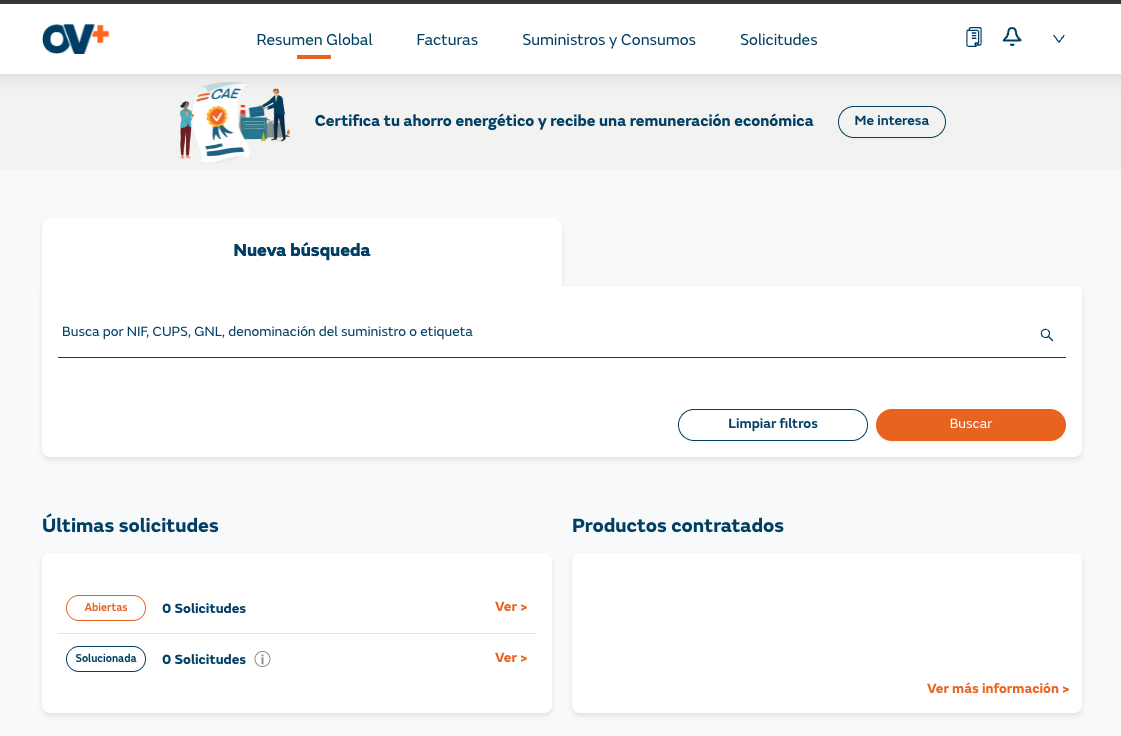Viewport: 1121px width, 736px height.
Task: Click Ver link for Abiertas solicitudes
Action: coord(510,607)
